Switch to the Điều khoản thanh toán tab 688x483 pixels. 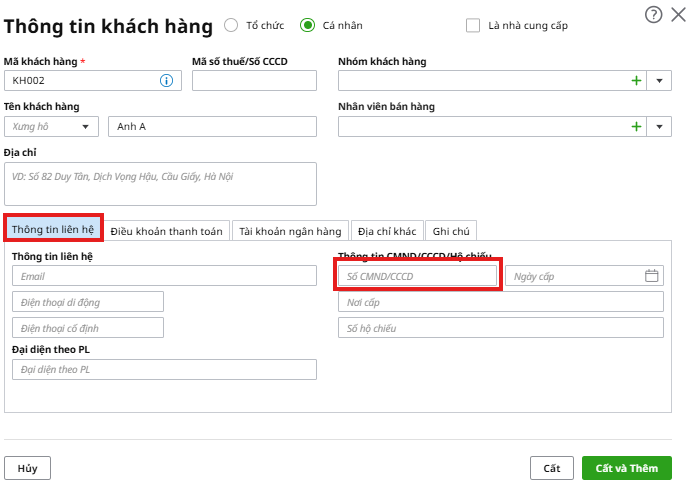(x=166, y=230)
